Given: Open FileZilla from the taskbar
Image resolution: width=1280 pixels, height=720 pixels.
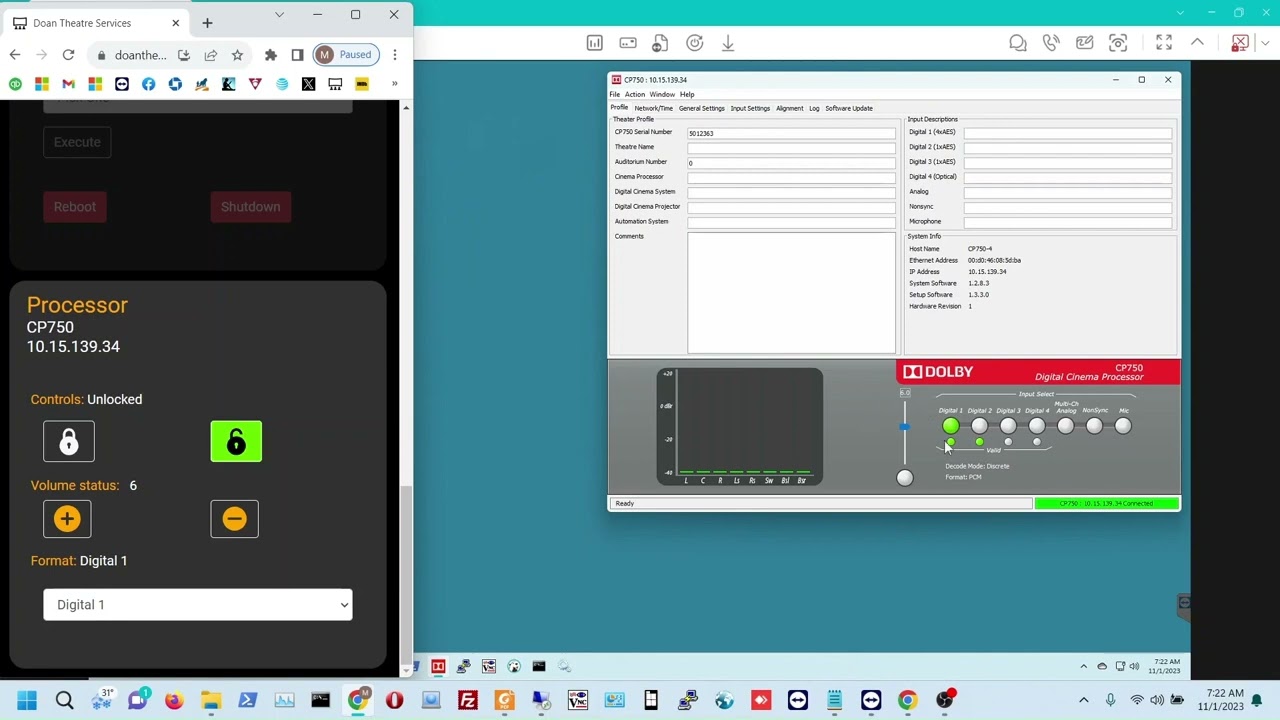Looking at the screenshot, I should pos(467,700).
